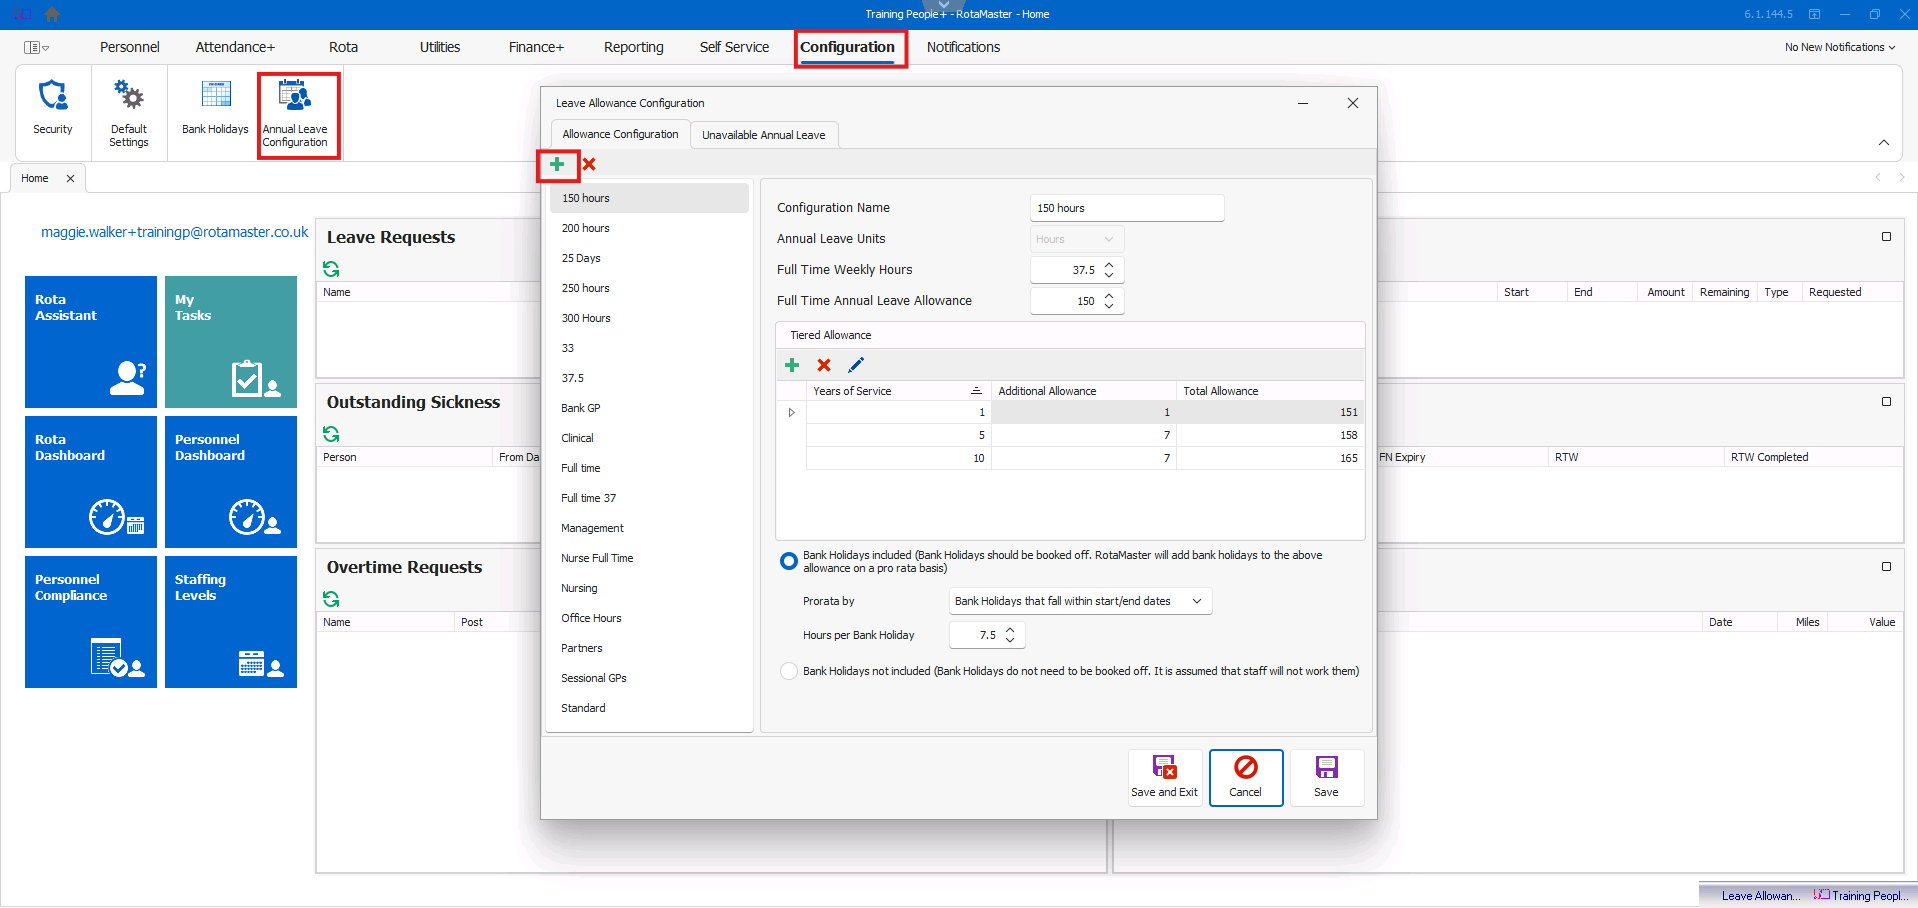Increase Hours per Bank Holiday with the up stepper
This screenshot has height=908, width=1918.
coord(1011,629)
